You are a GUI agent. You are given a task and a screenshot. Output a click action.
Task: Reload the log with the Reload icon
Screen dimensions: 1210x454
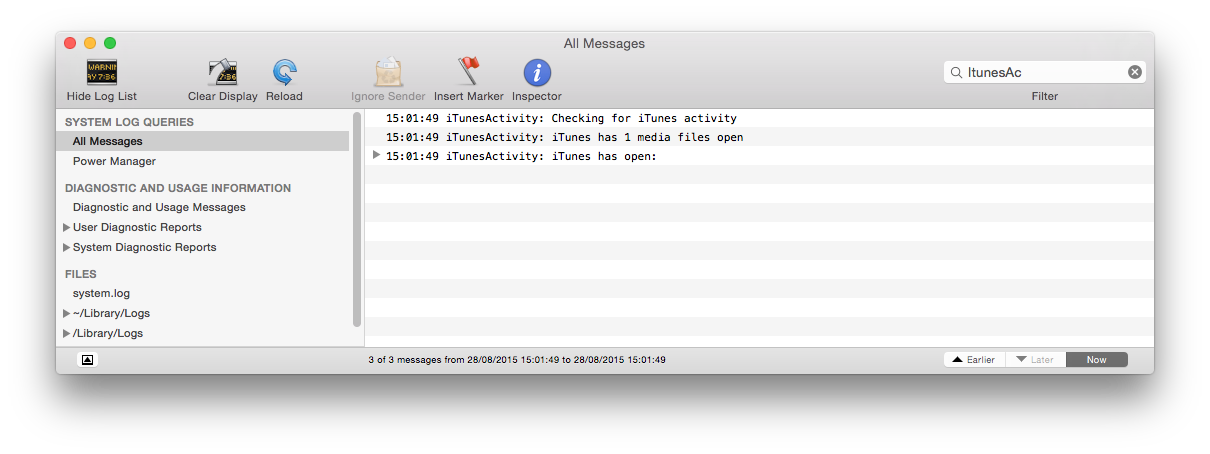coord(284,72)
